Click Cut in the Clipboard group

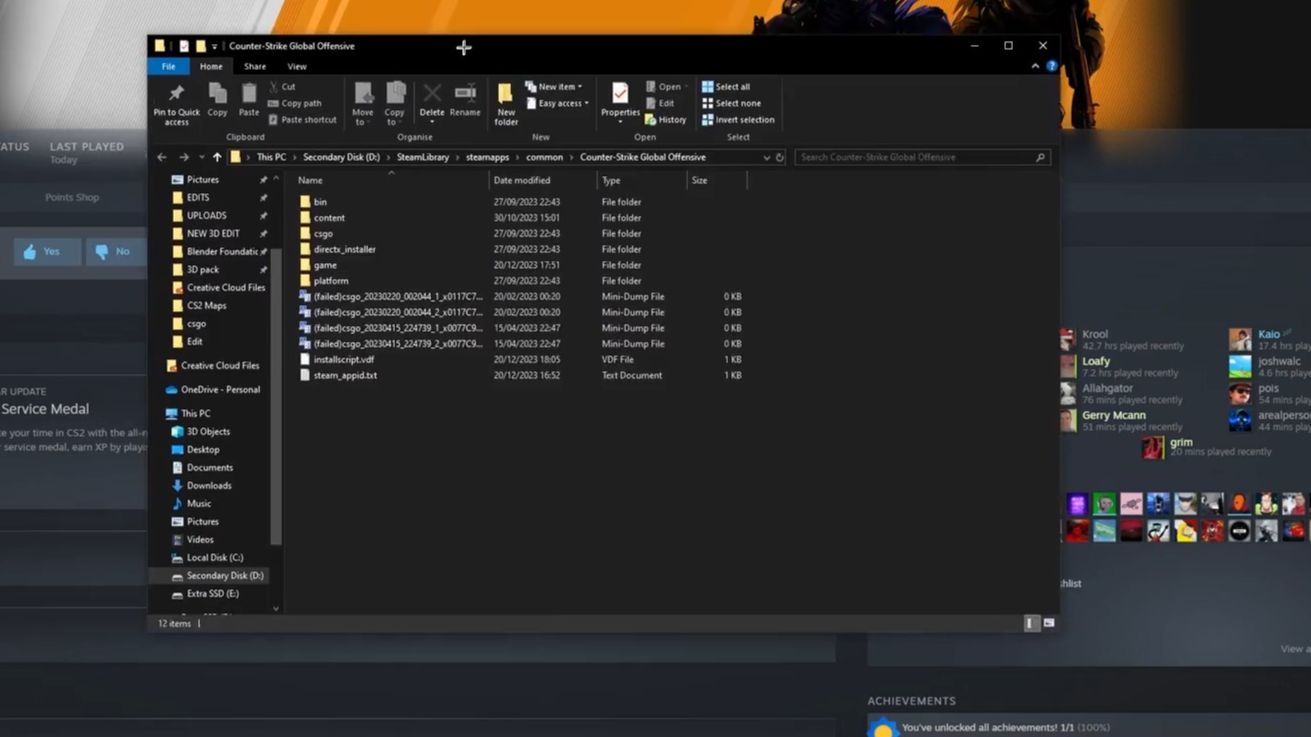pos(282,87)
